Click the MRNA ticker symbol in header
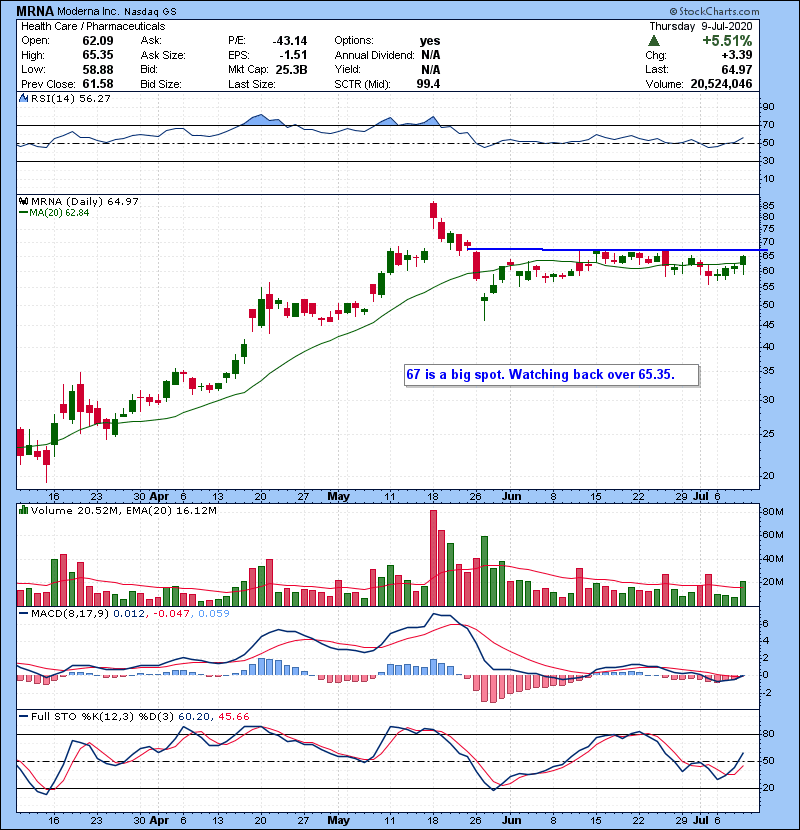This screenshot has height=830, width=800. (x=35, y=11)
